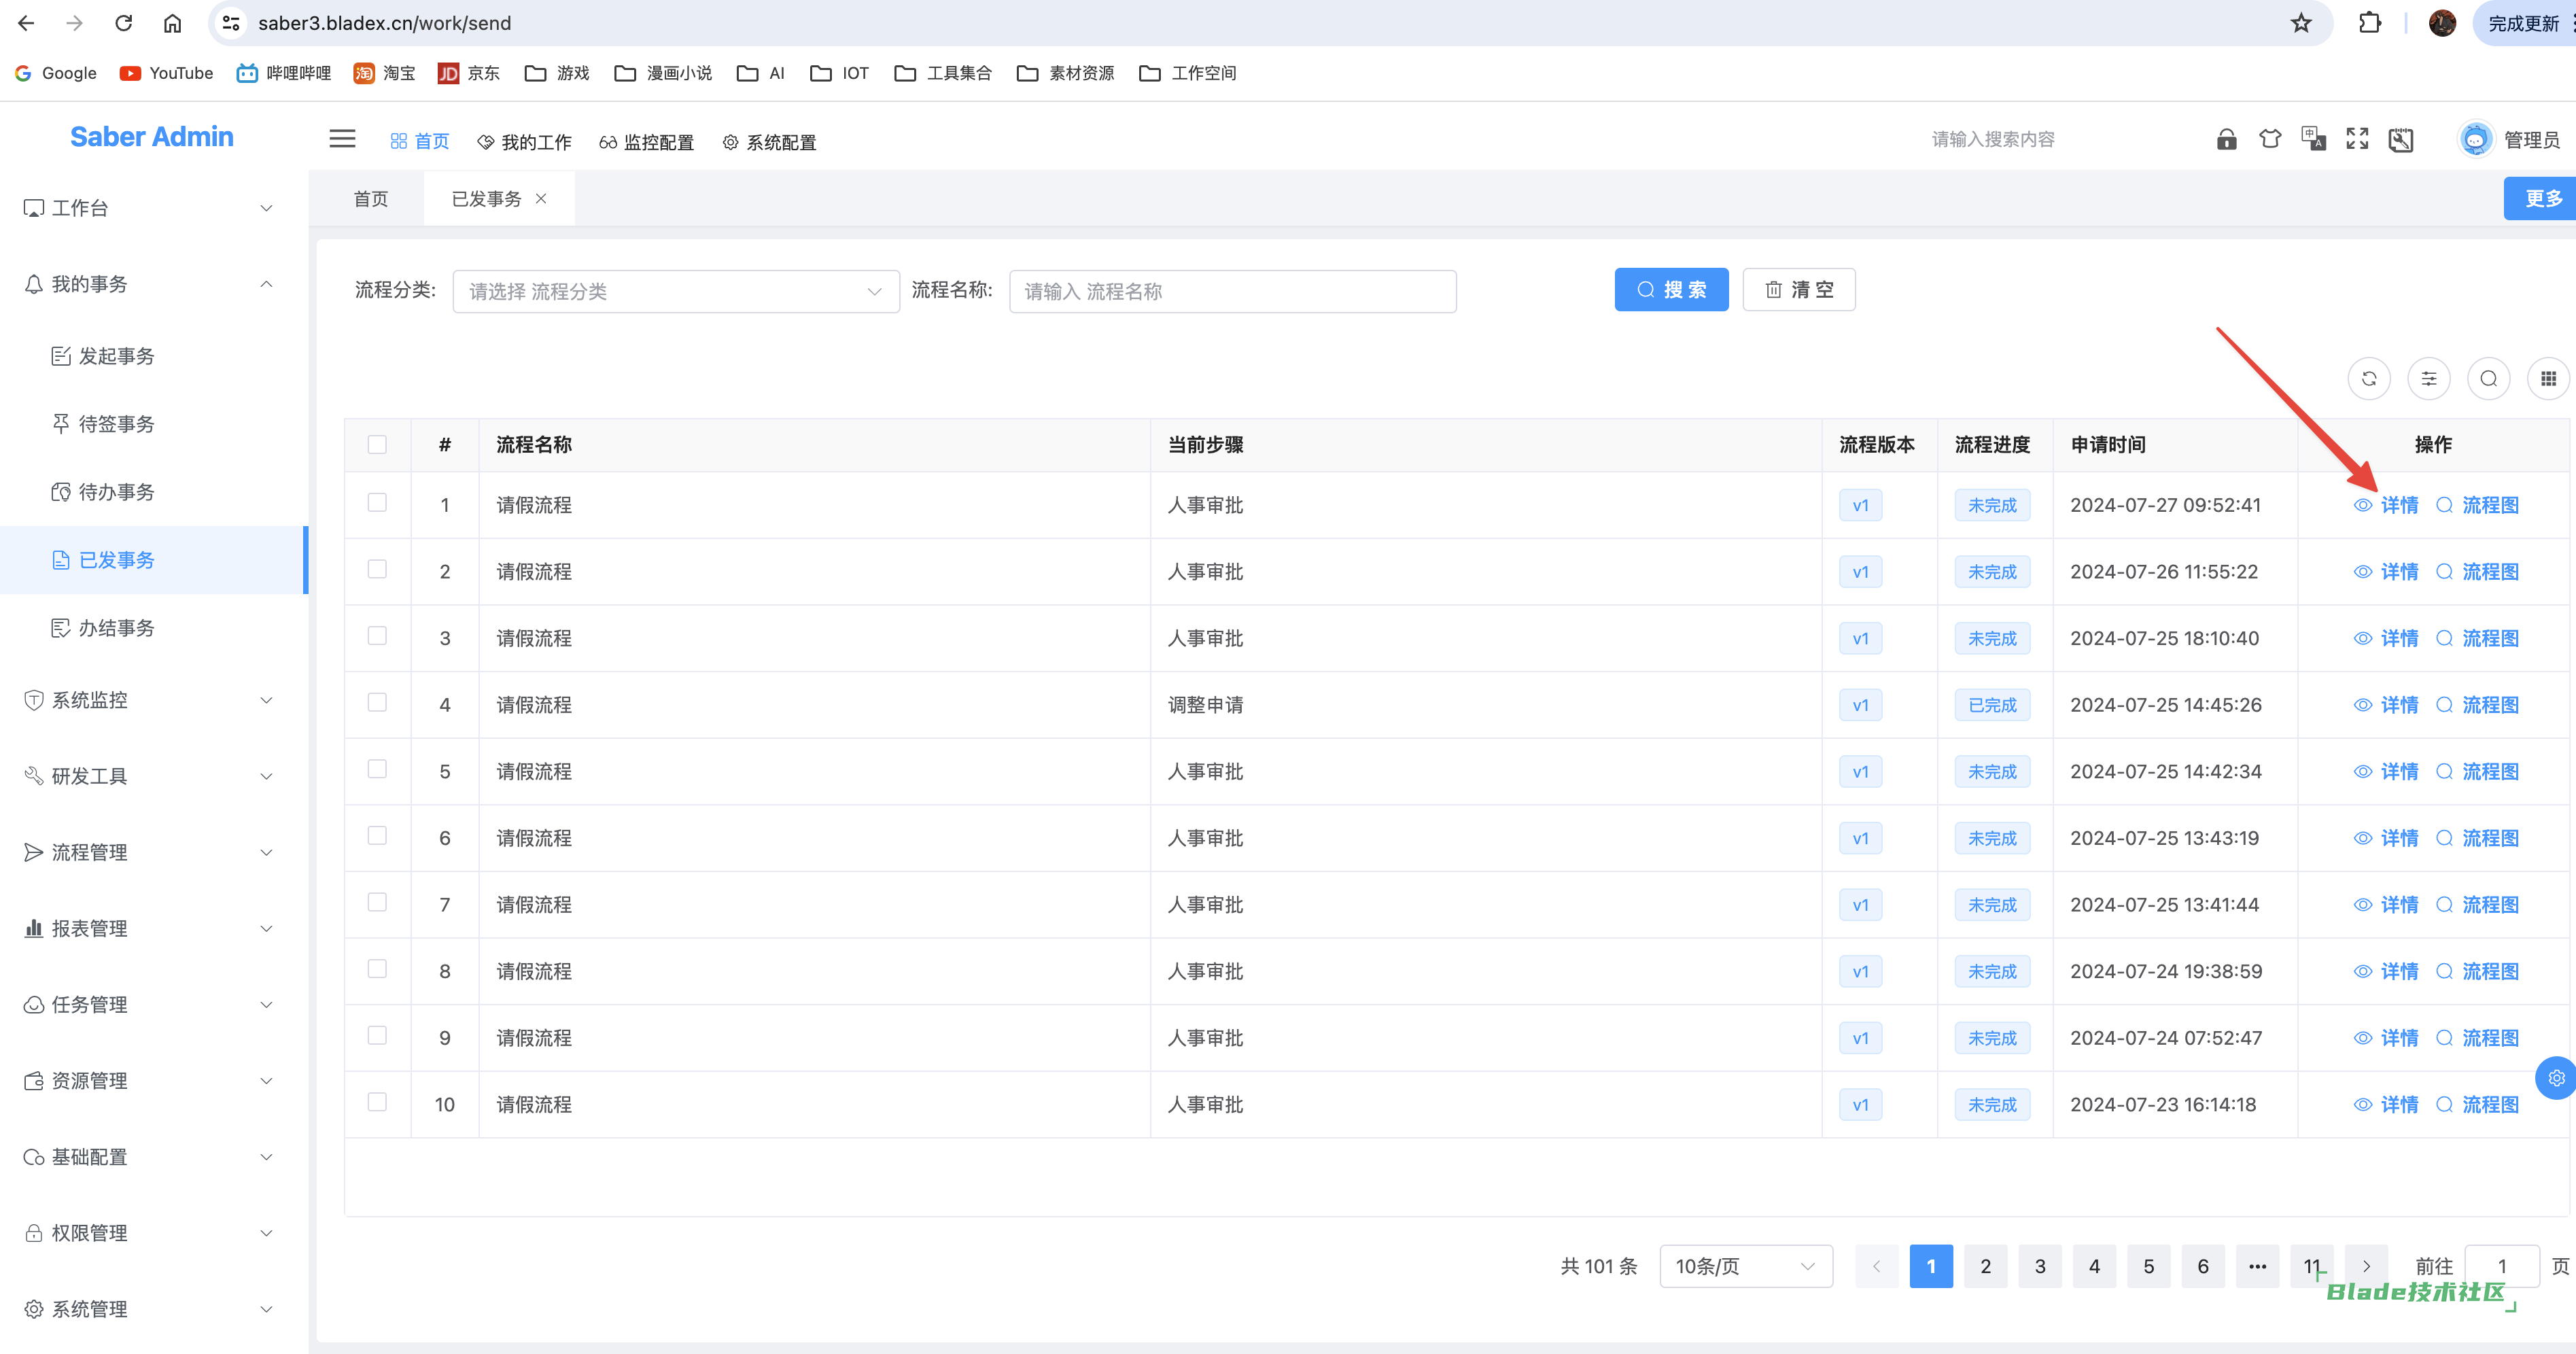Check the checkbox for row 4

[x=377, y=703]
